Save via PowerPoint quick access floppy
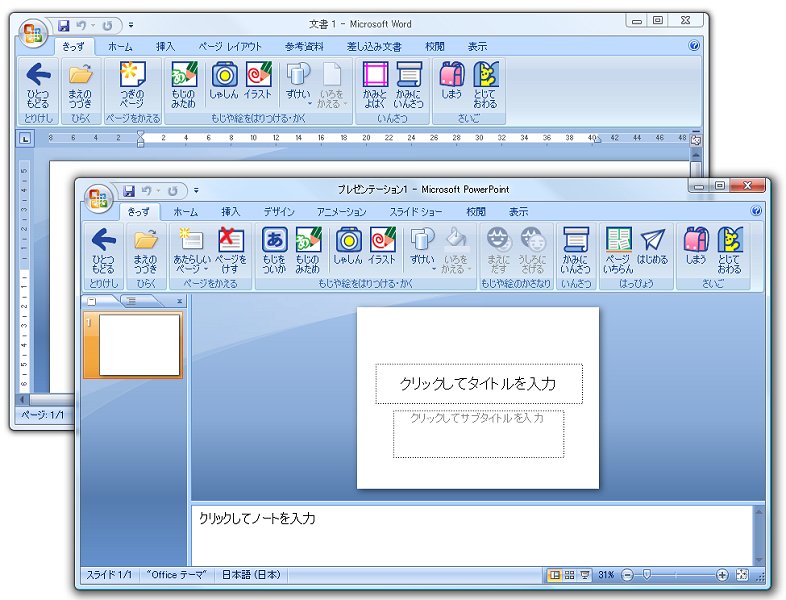Screen dimensions: 786x600 tap(129, 190)
